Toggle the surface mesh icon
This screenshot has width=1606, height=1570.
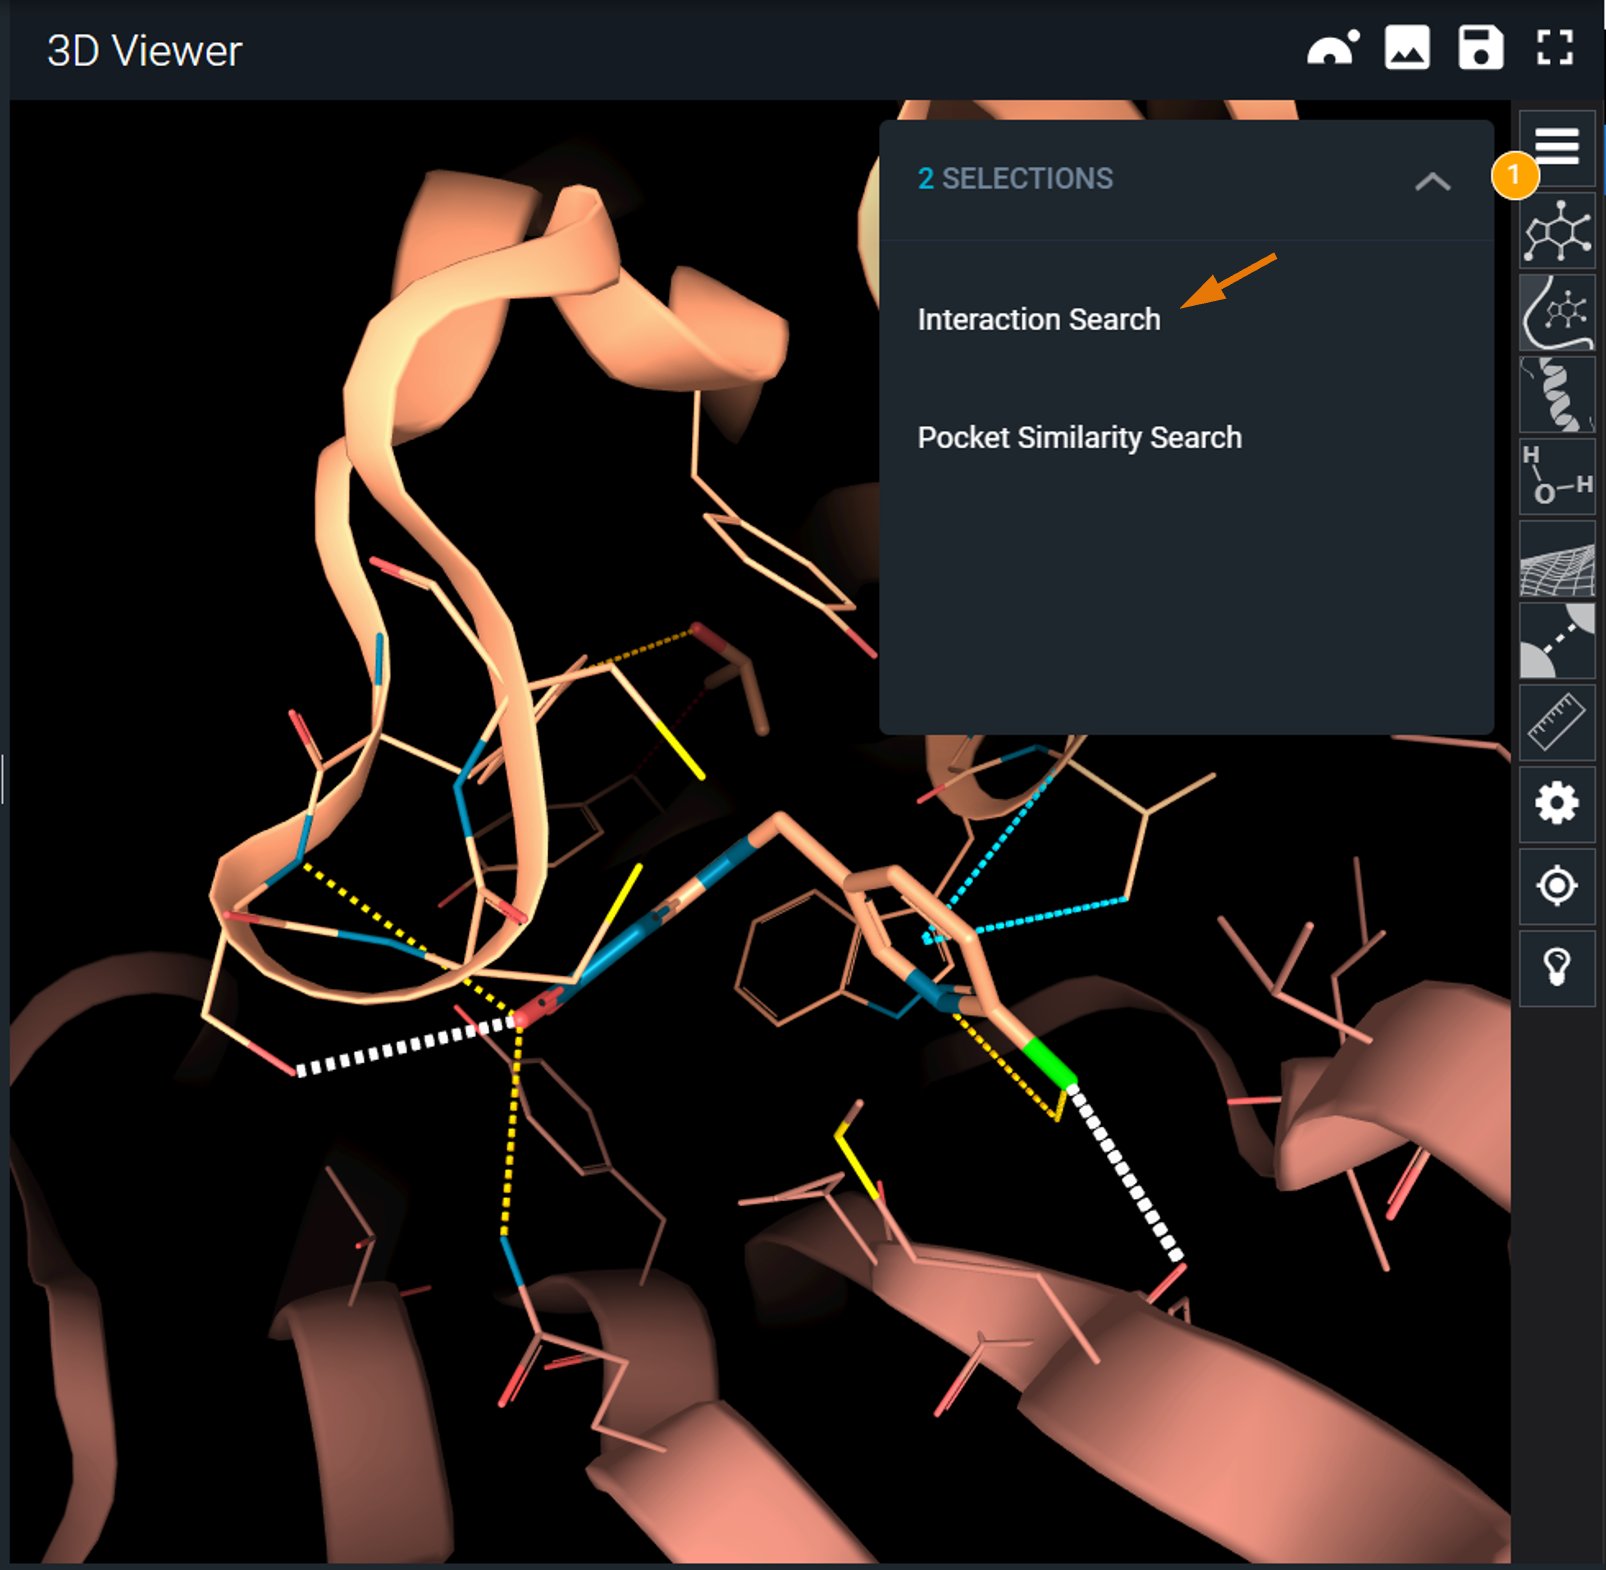[x=1557, y=559]
